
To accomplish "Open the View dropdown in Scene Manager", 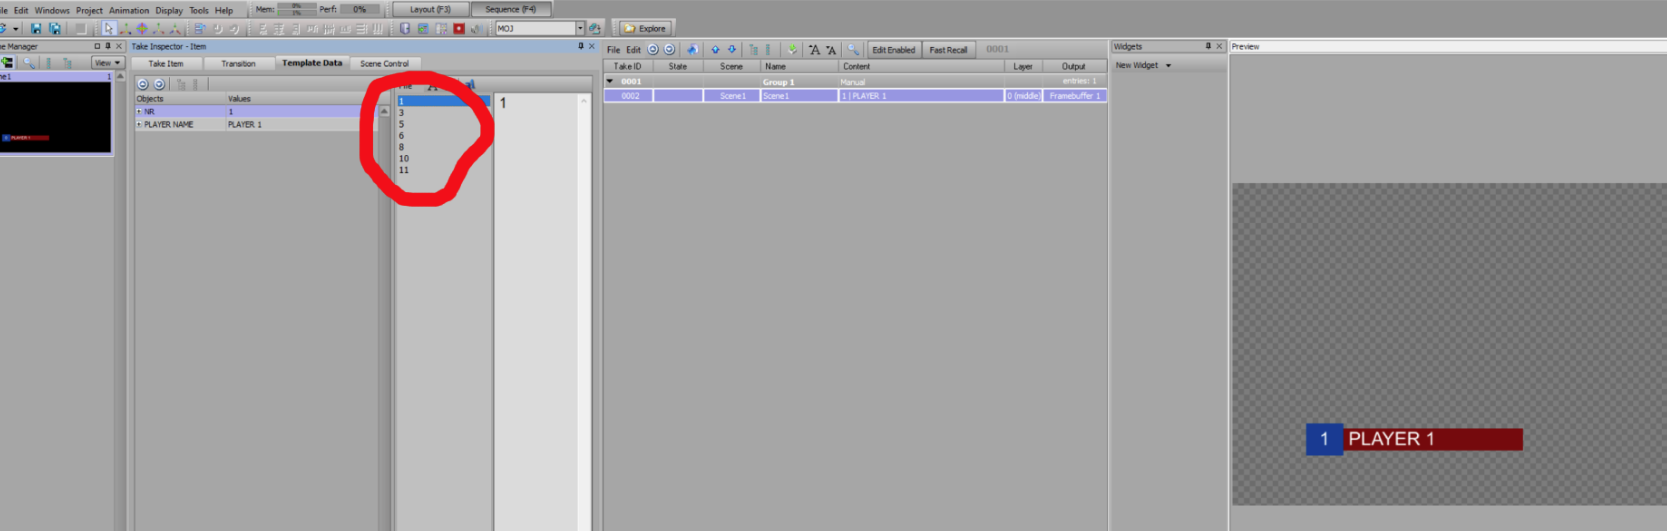I will point(107,62).
